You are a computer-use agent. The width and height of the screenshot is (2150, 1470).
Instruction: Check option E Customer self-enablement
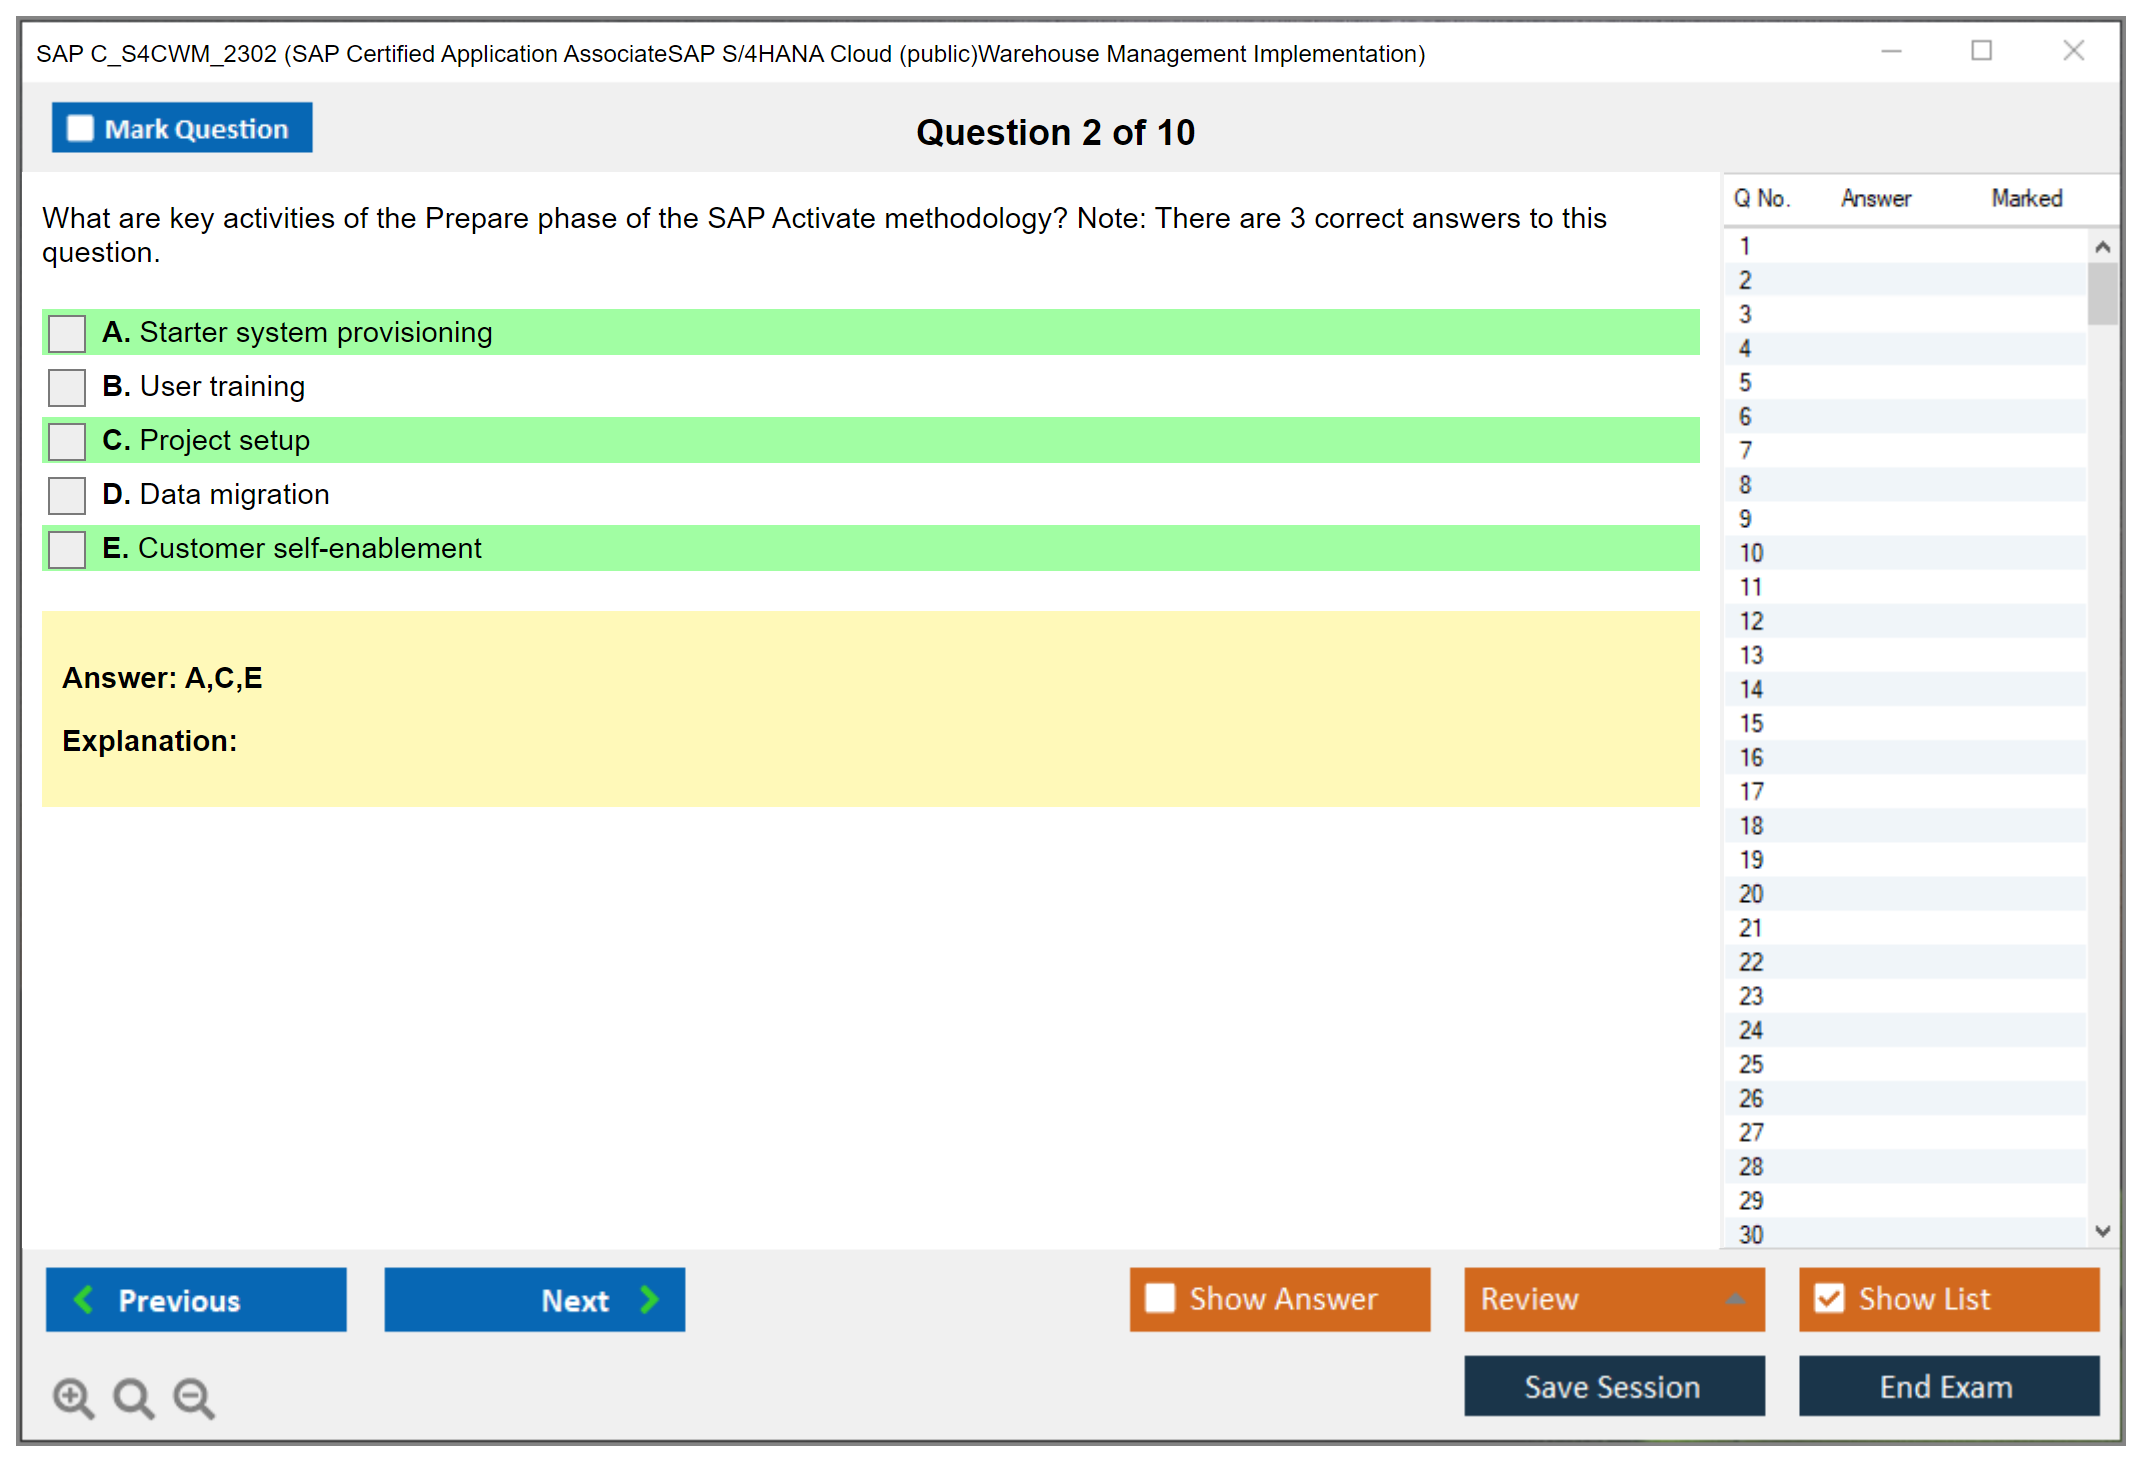pos(67,550)
